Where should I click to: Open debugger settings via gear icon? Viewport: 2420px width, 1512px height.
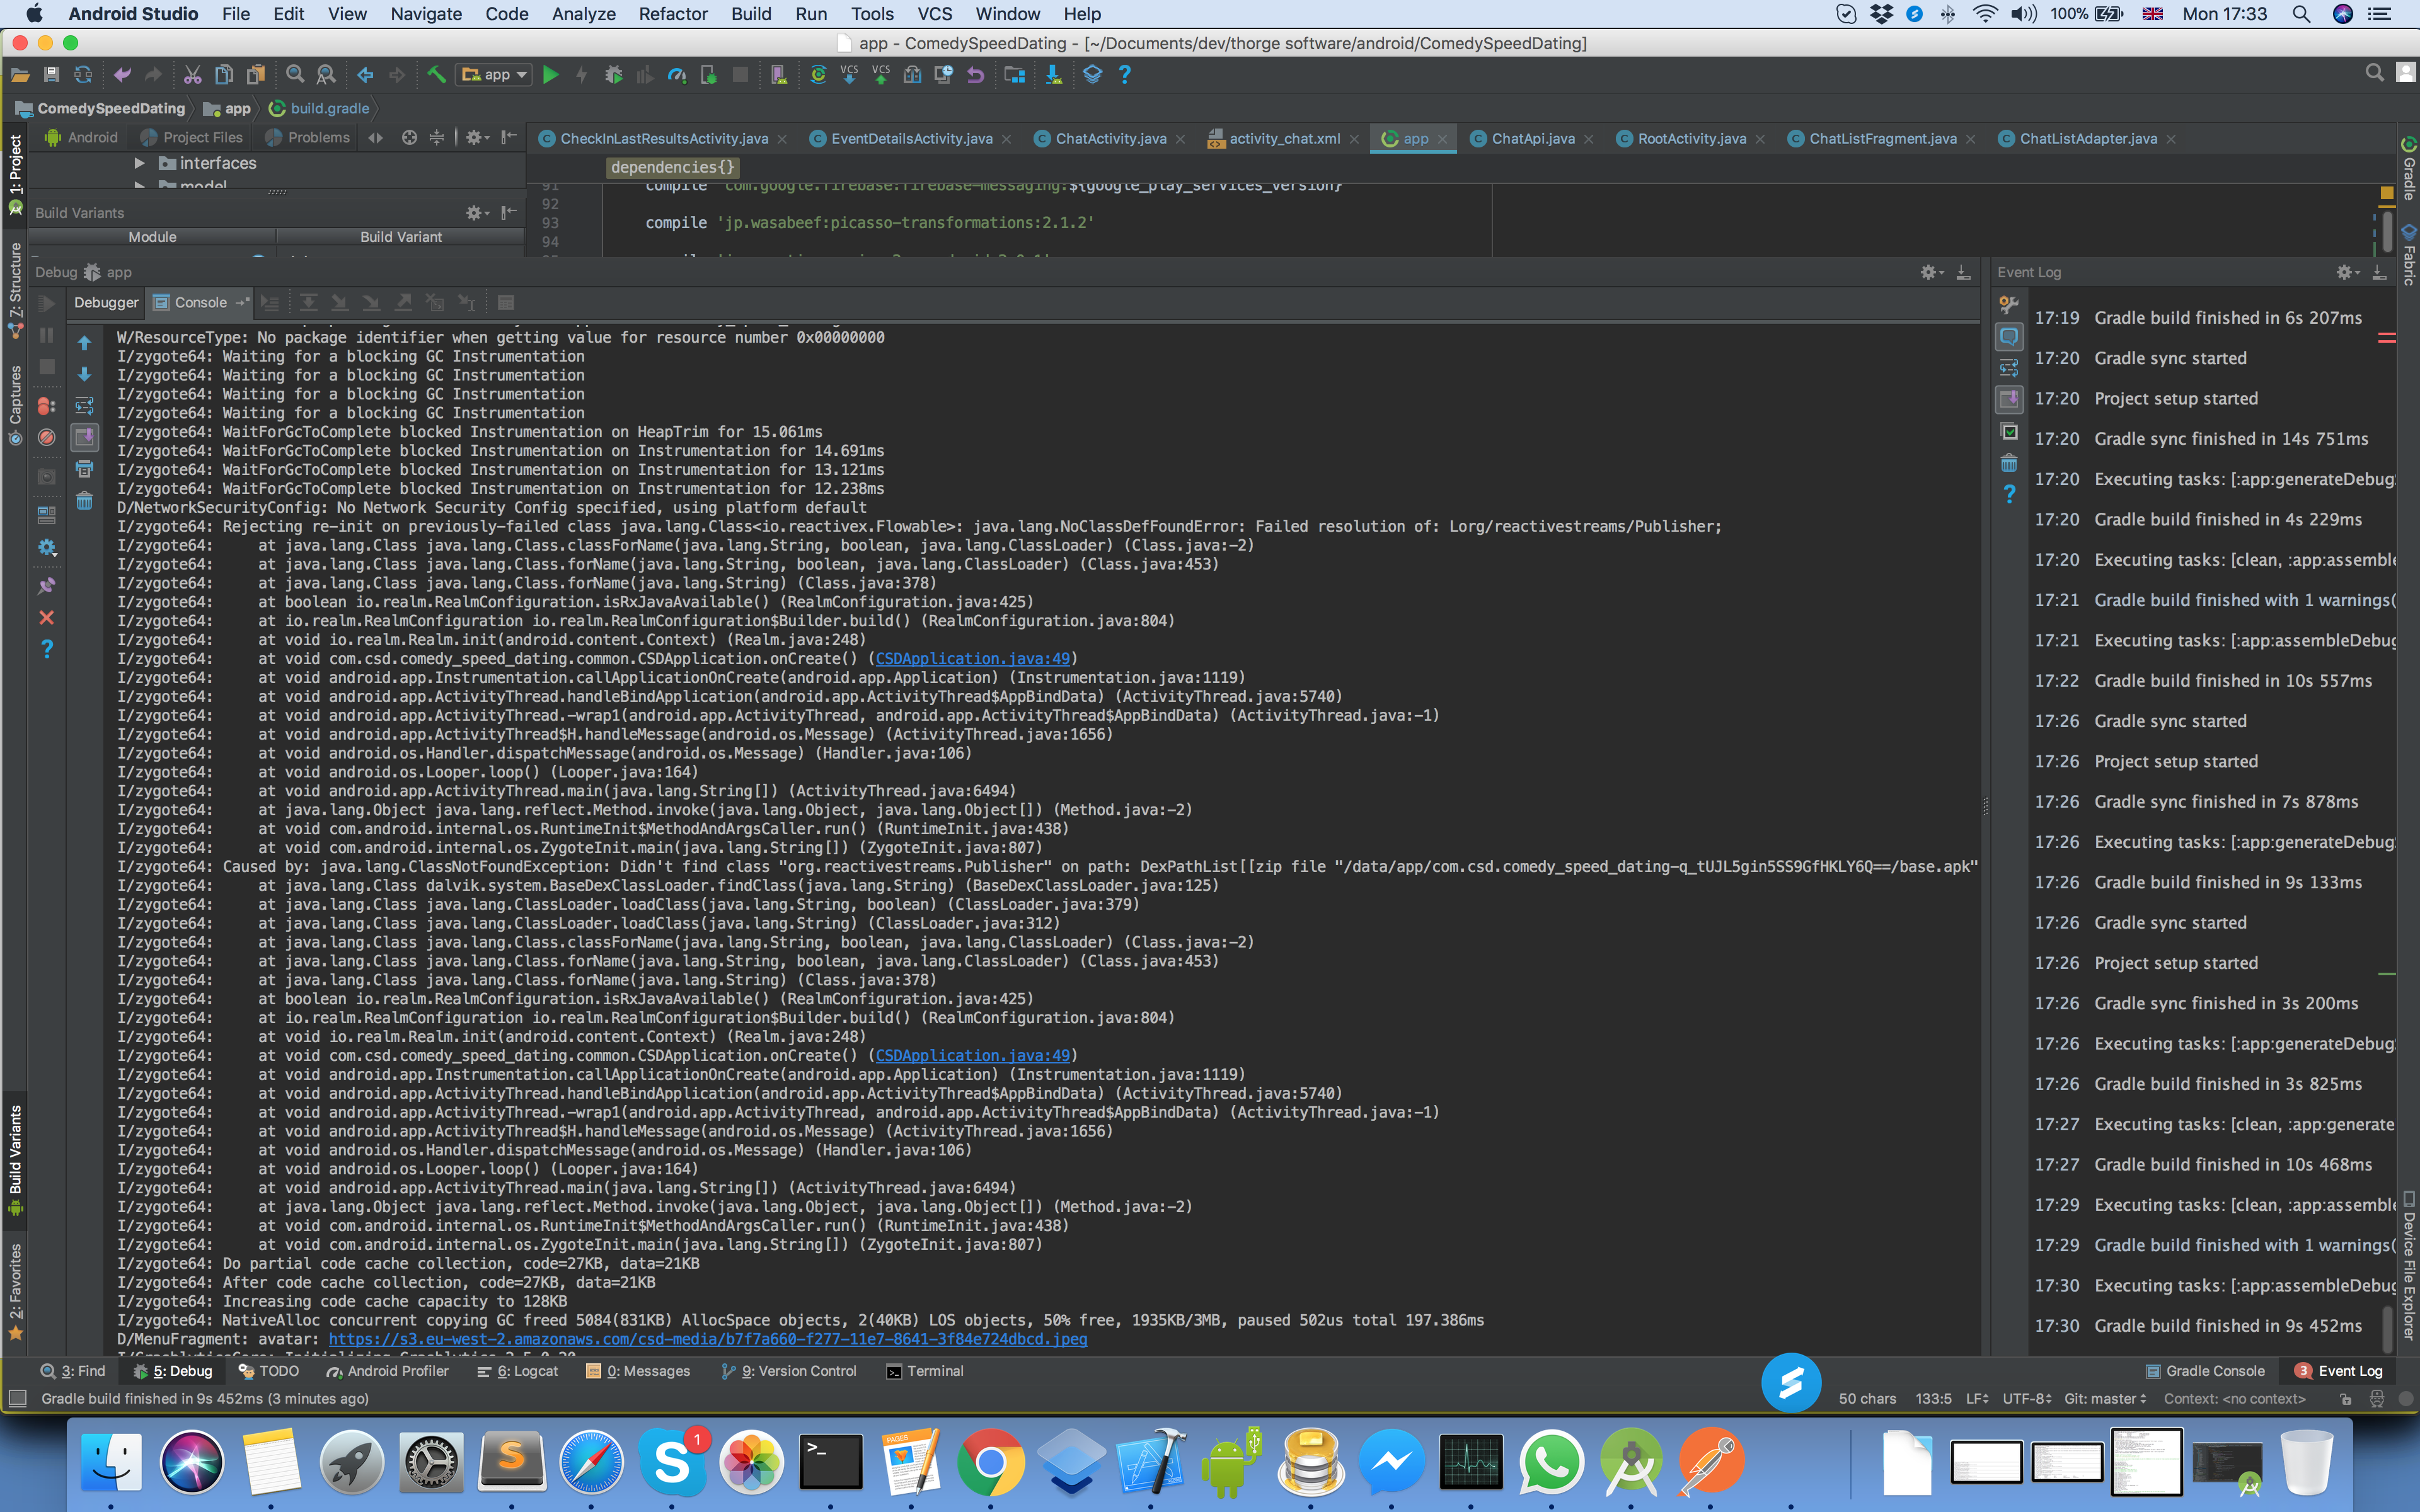tap(47, 548)
